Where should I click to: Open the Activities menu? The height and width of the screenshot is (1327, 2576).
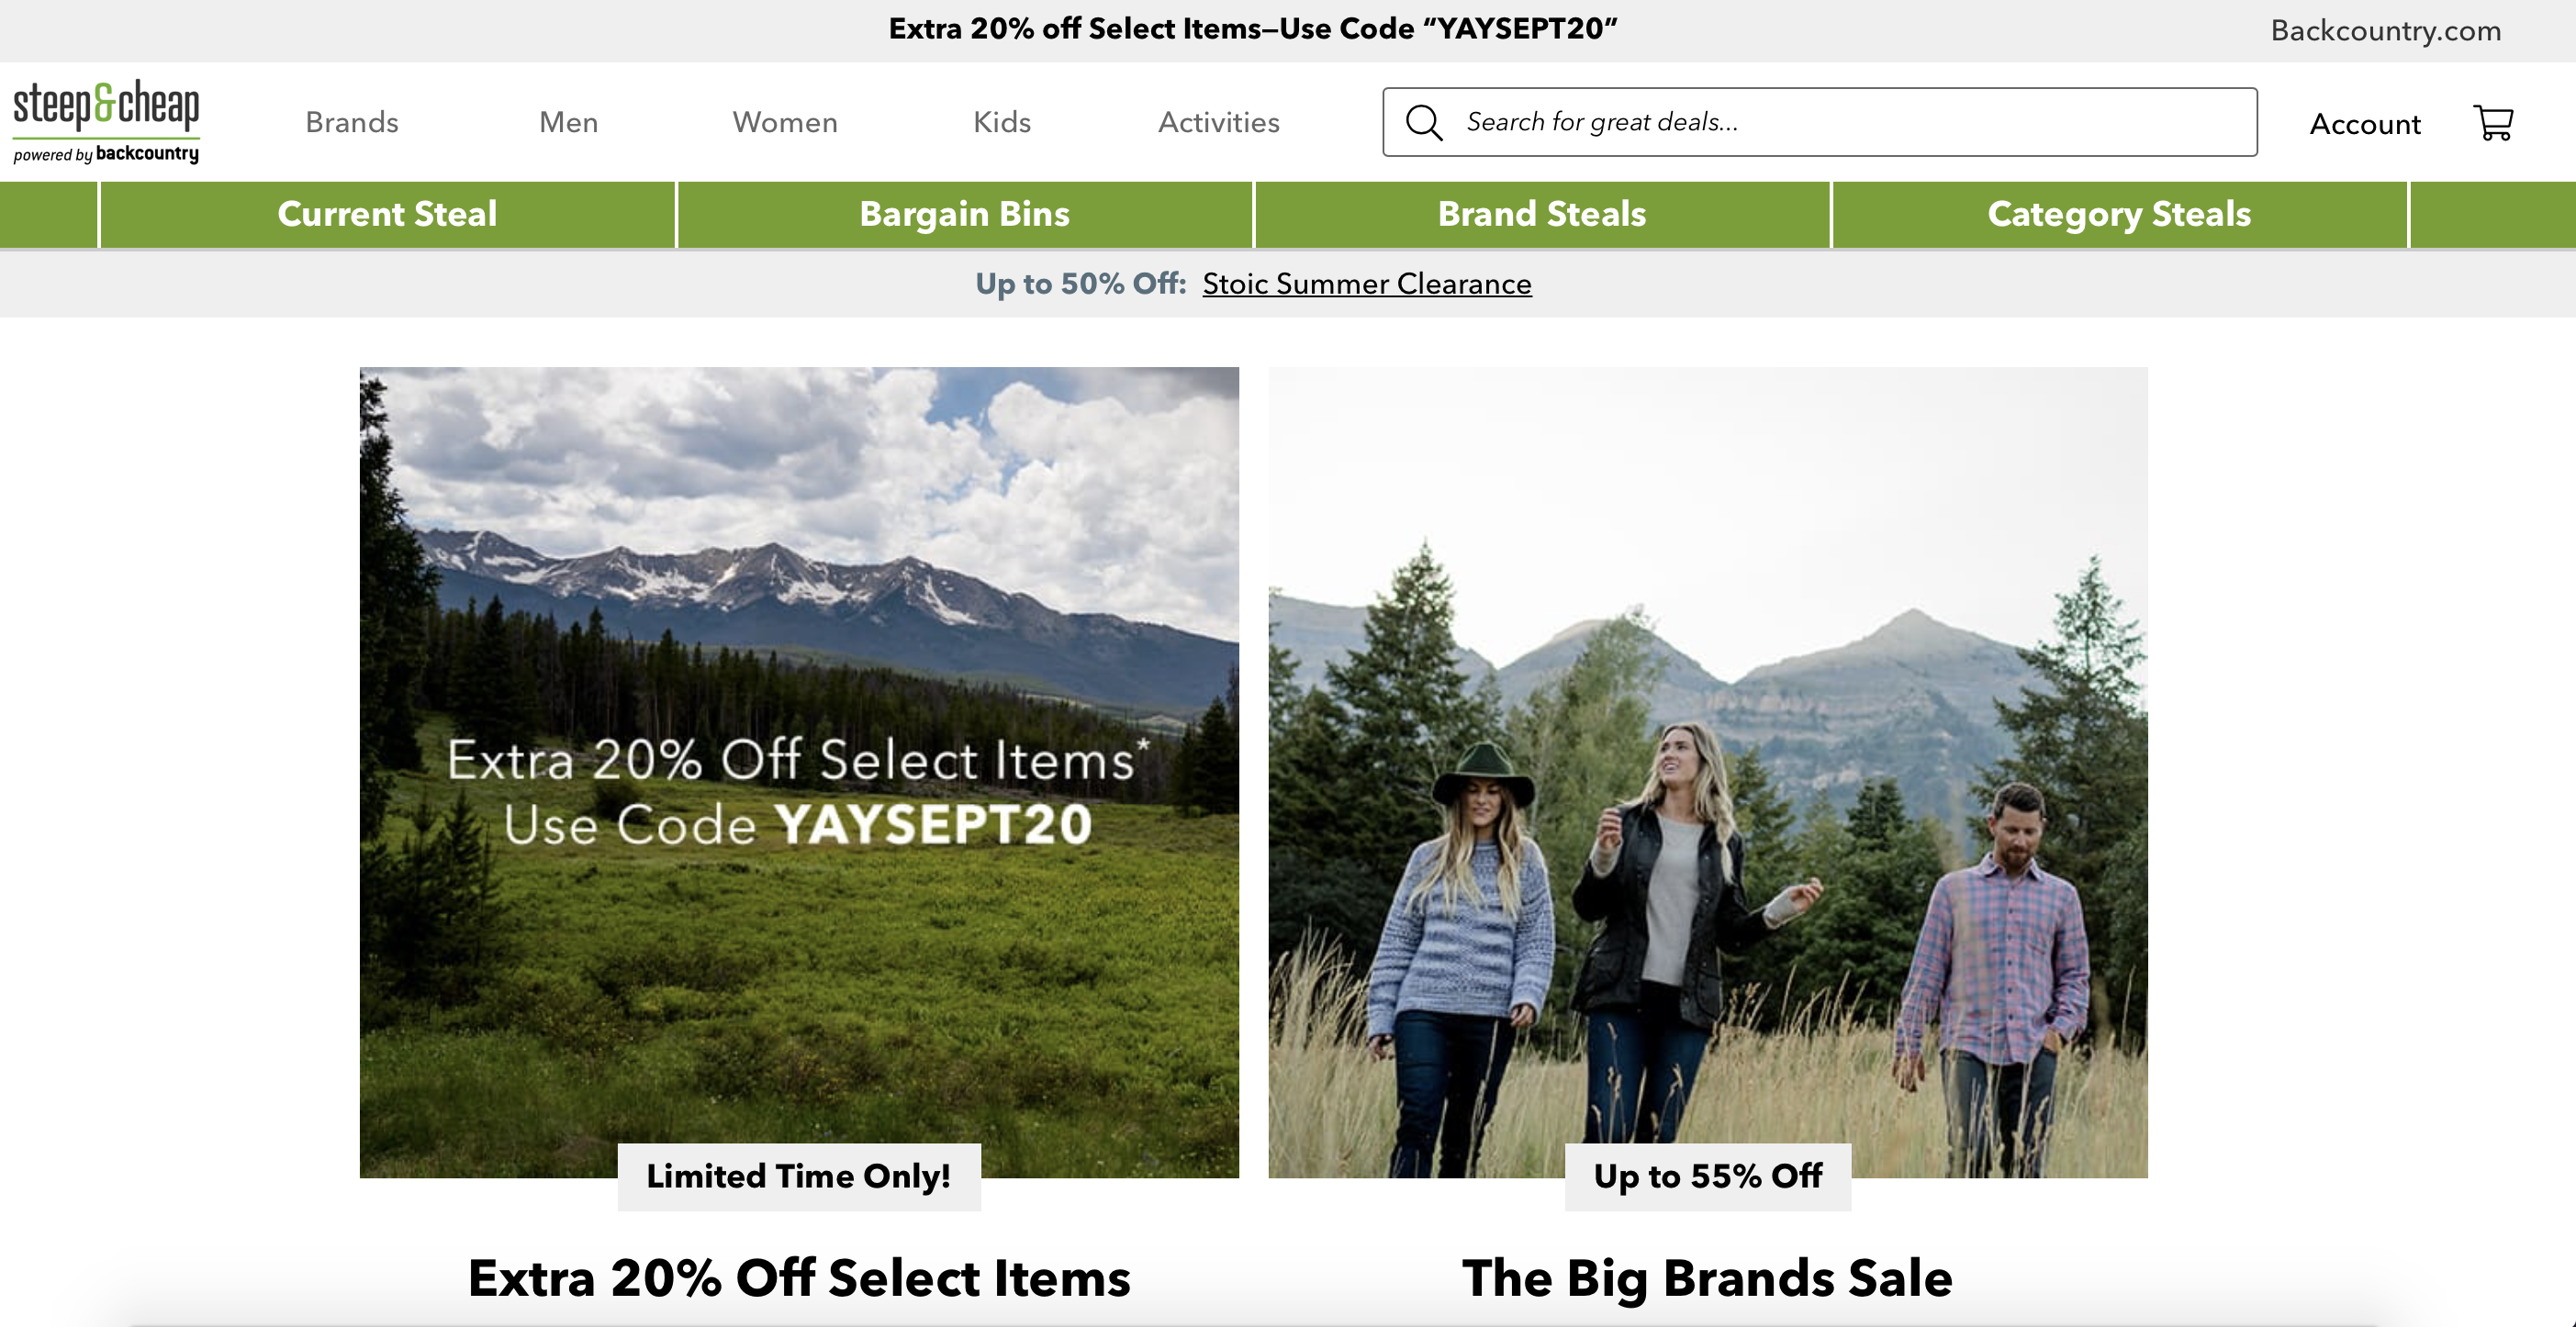coord(1219,122)
